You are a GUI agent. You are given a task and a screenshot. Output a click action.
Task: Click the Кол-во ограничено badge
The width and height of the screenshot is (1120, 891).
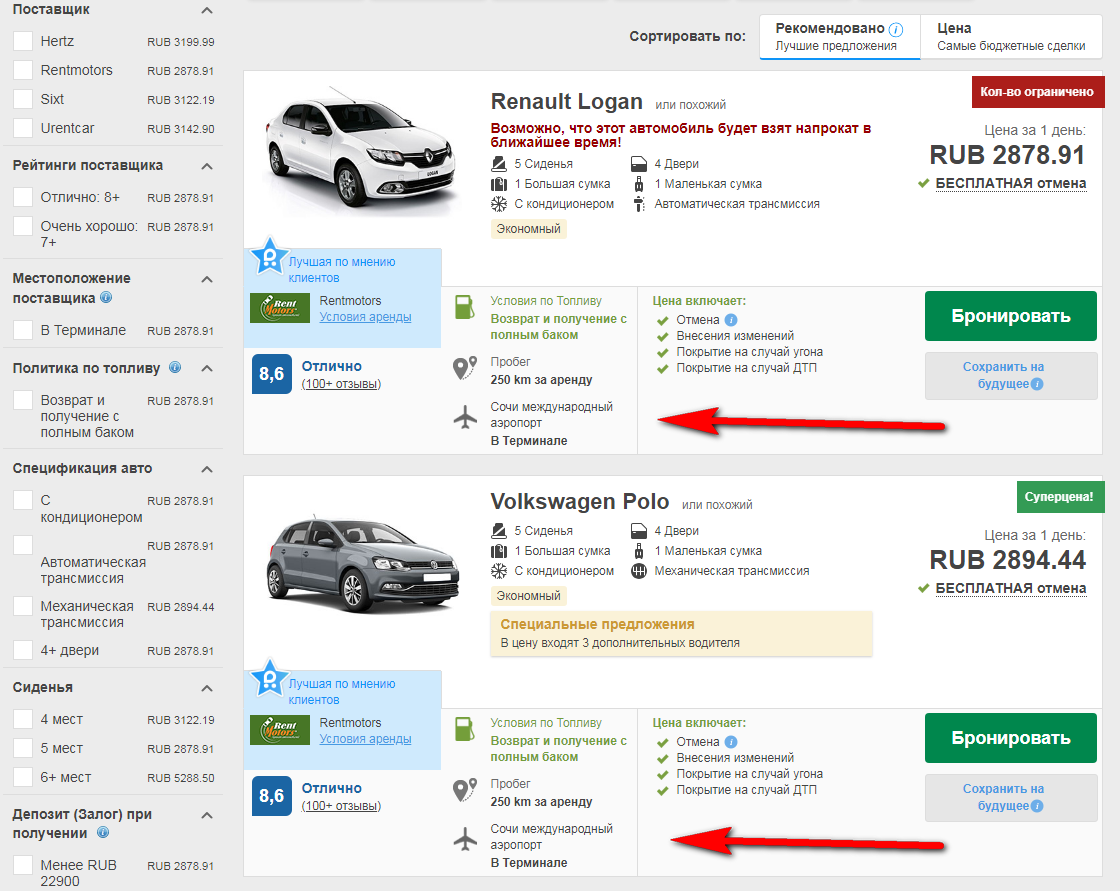coord(1037,91)
